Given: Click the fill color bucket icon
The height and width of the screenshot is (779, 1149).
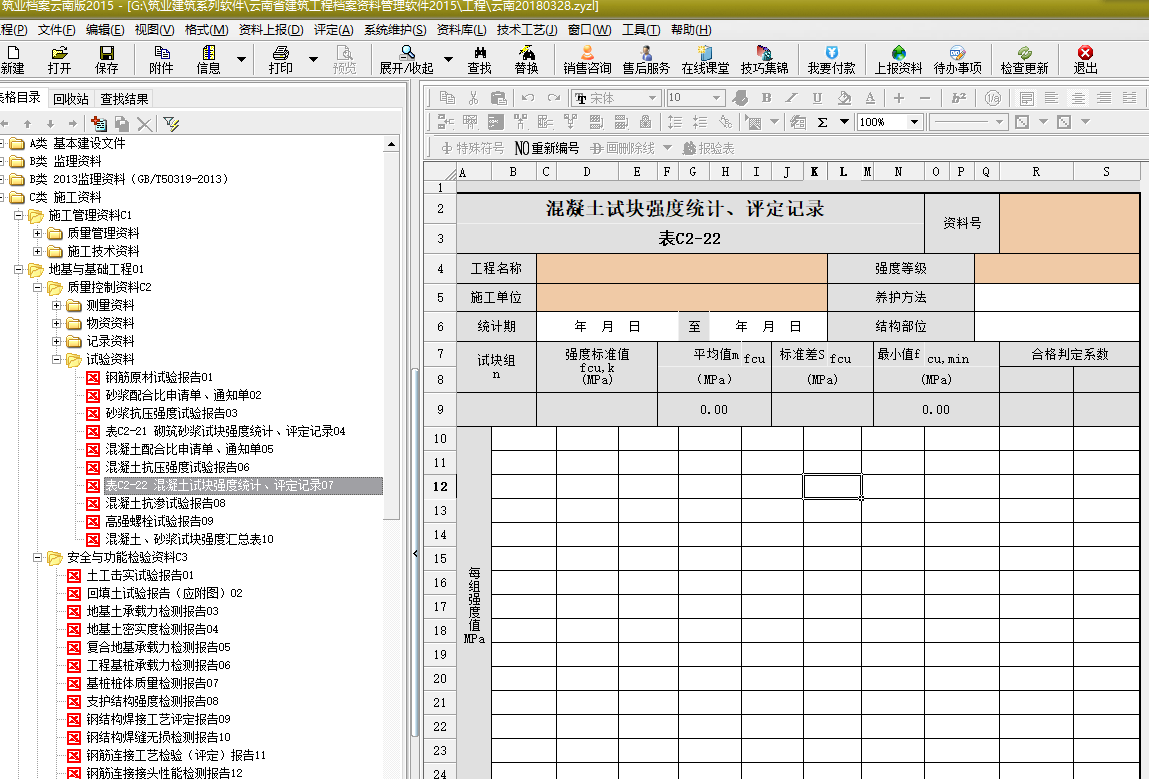Looking at the screenshot, I should click(843, 98).
